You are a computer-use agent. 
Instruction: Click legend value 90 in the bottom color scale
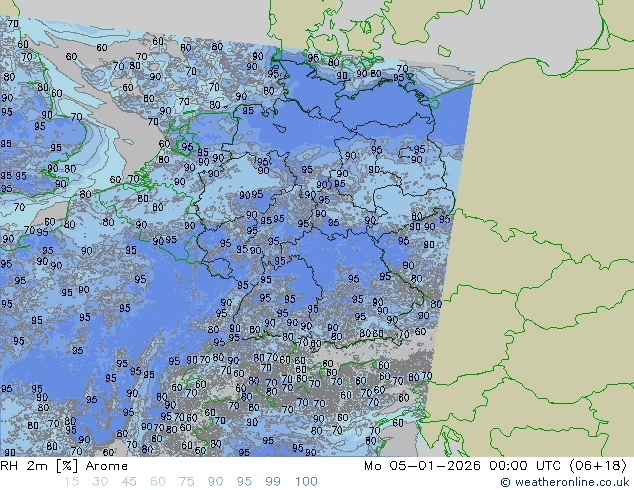[x=215, y=482]
